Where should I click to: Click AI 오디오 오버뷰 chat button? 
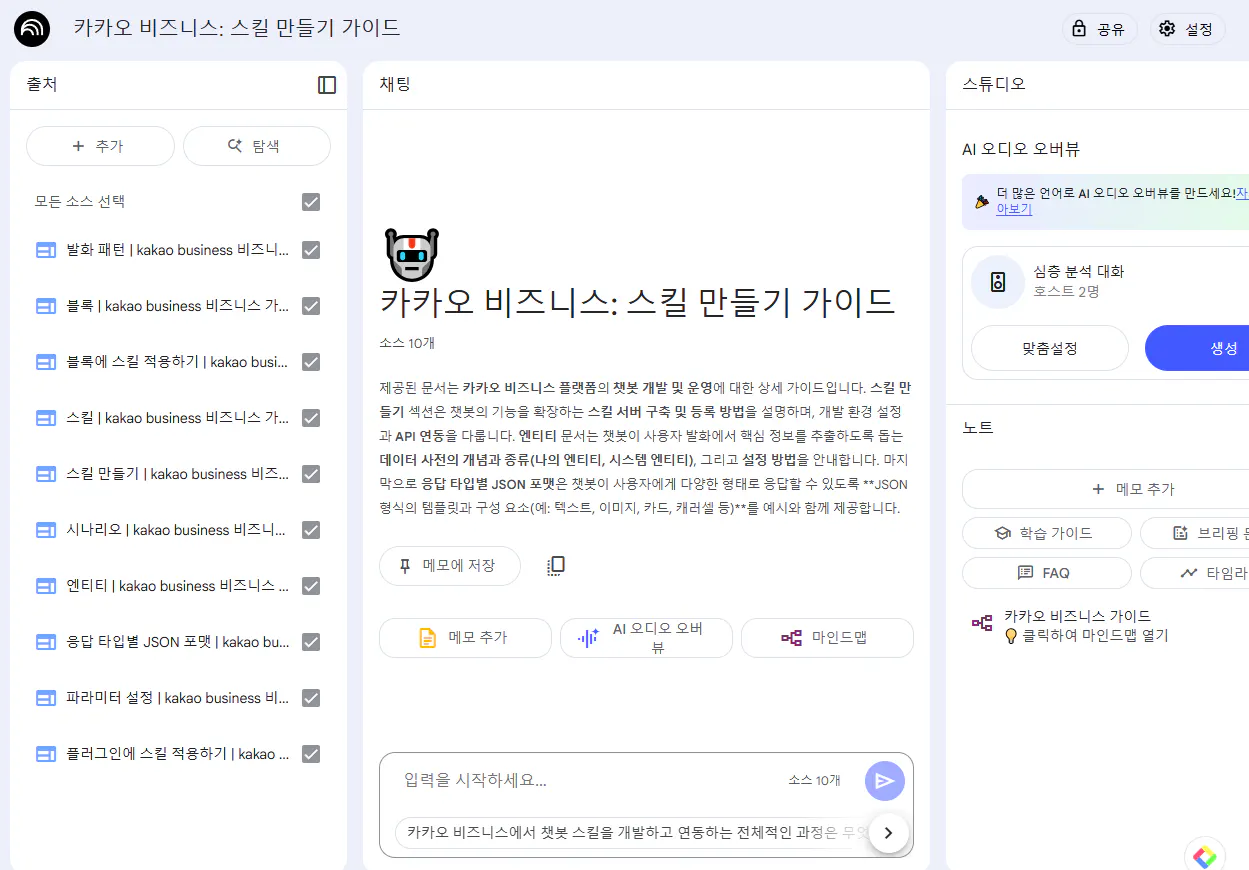click(646, 638)
